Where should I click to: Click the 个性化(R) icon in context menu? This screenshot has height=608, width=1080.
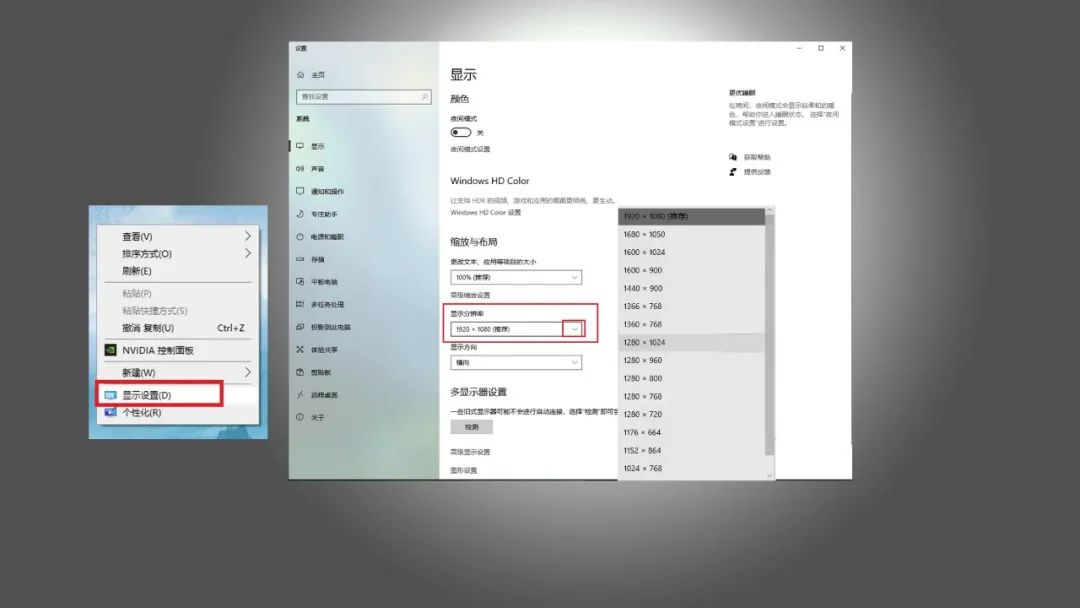tap(110, 412)
